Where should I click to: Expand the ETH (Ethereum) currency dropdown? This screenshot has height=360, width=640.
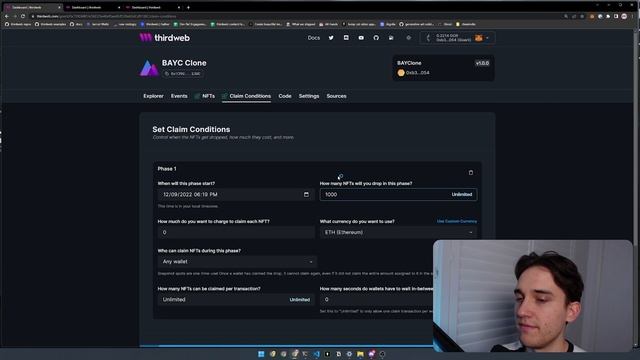398,232
